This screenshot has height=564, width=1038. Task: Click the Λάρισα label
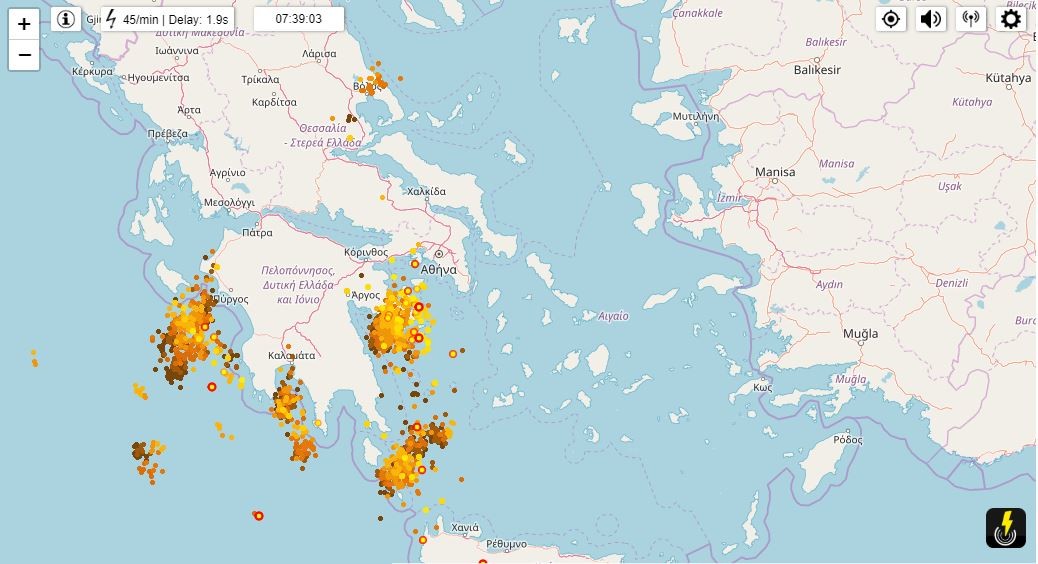click(319, 54)
